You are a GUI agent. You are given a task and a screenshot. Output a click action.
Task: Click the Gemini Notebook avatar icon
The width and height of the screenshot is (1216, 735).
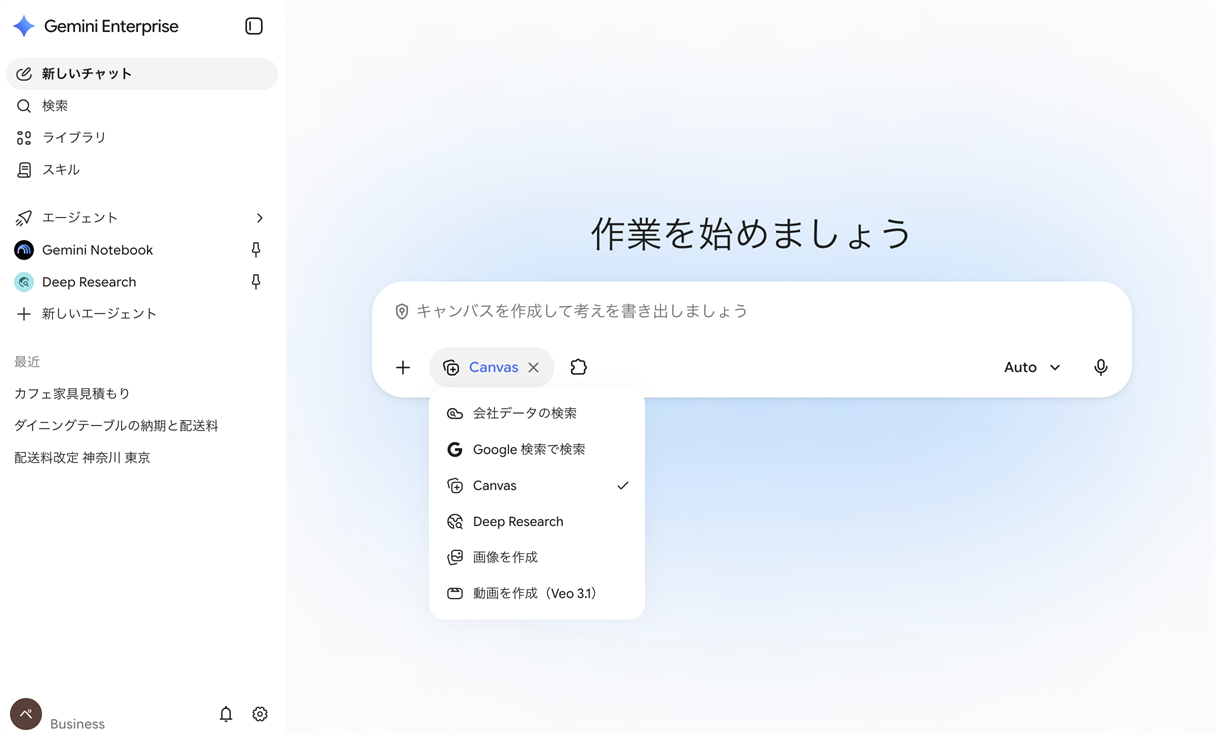tap(24, 250)
